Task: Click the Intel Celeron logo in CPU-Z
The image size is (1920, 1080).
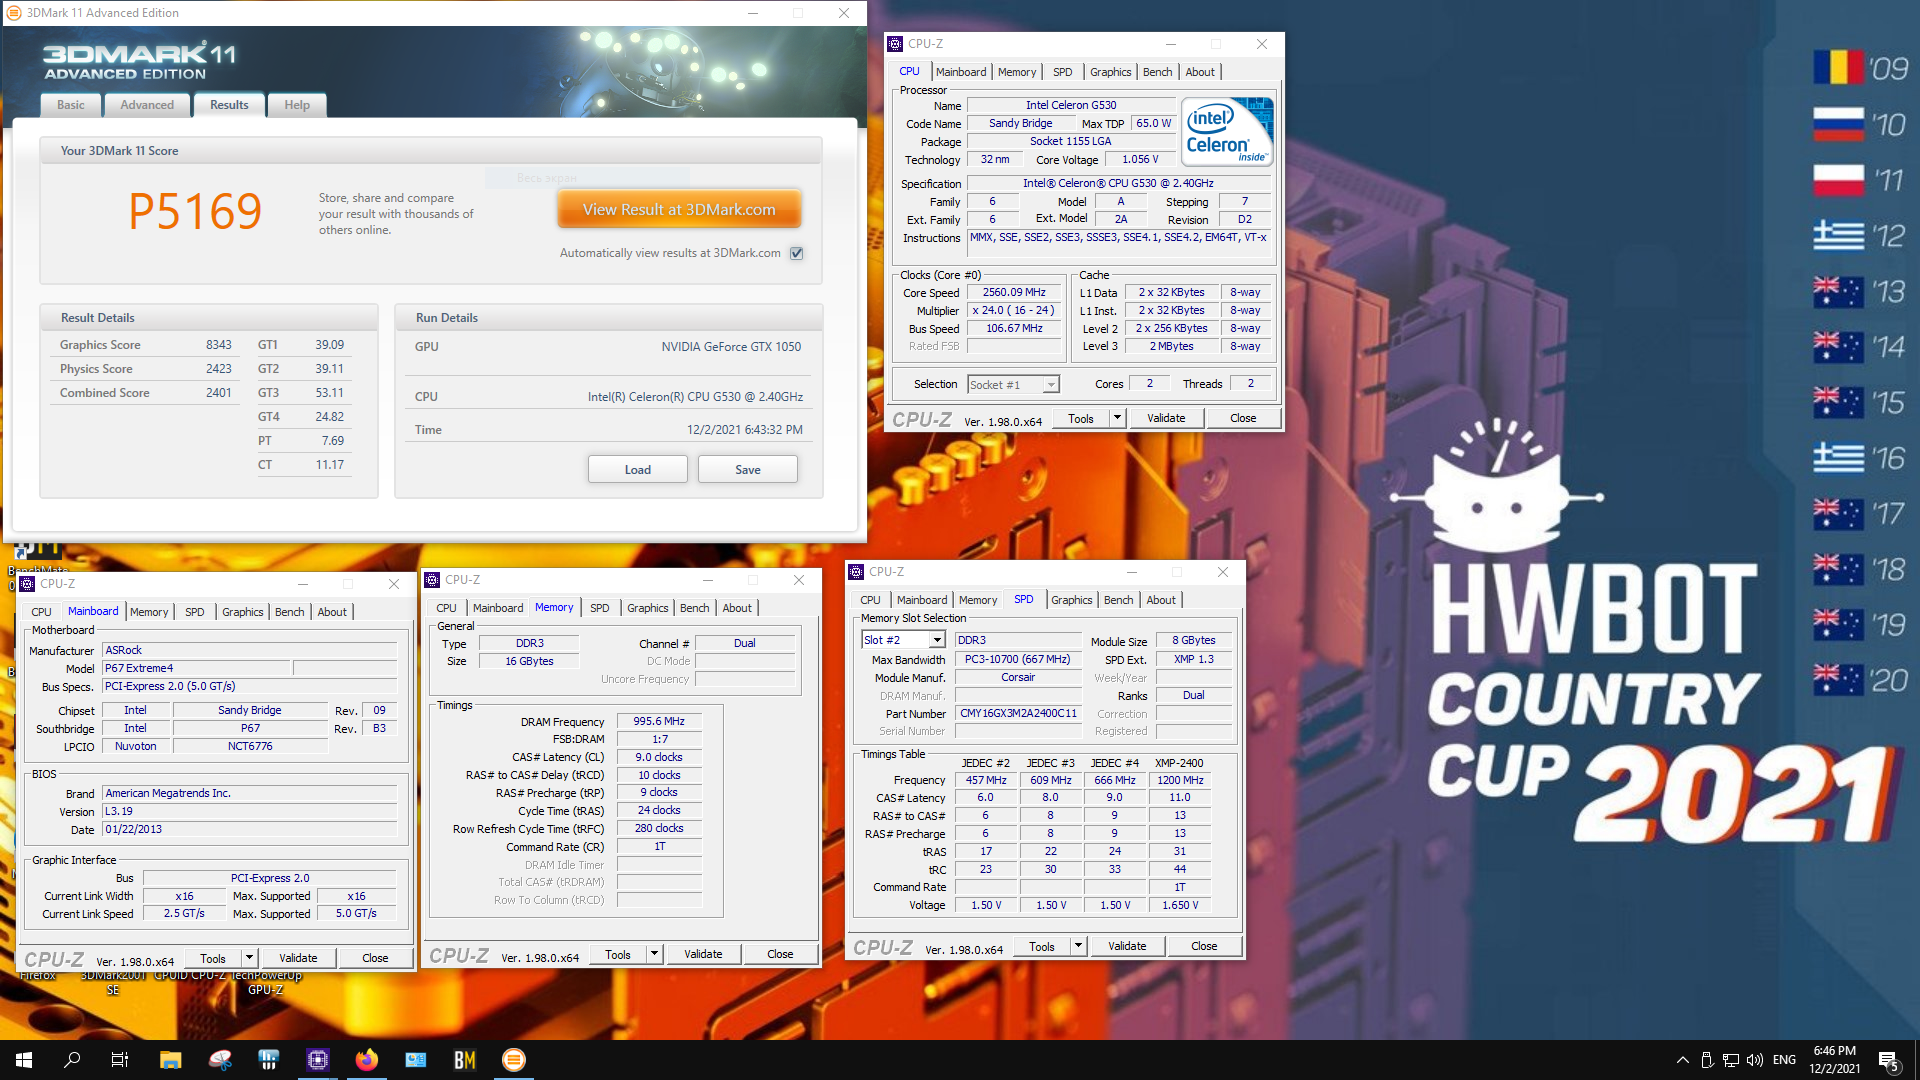Action: point(1227,132)
